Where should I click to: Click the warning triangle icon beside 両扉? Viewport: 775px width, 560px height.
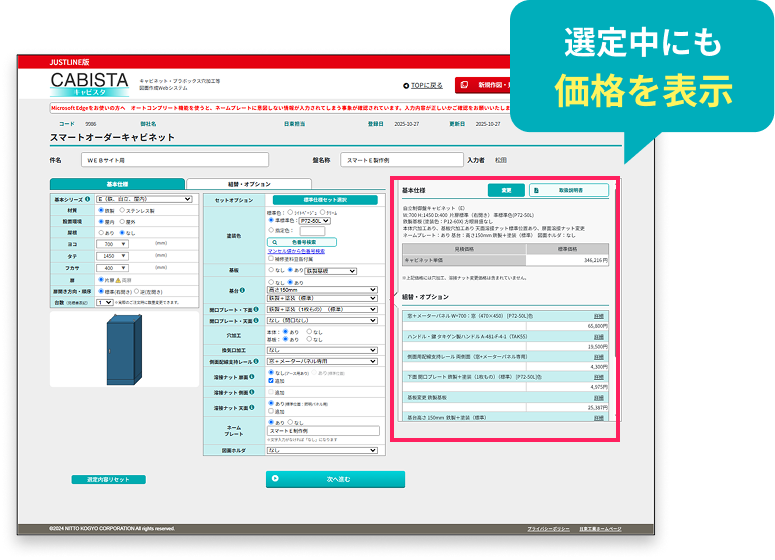pos(118,280)
